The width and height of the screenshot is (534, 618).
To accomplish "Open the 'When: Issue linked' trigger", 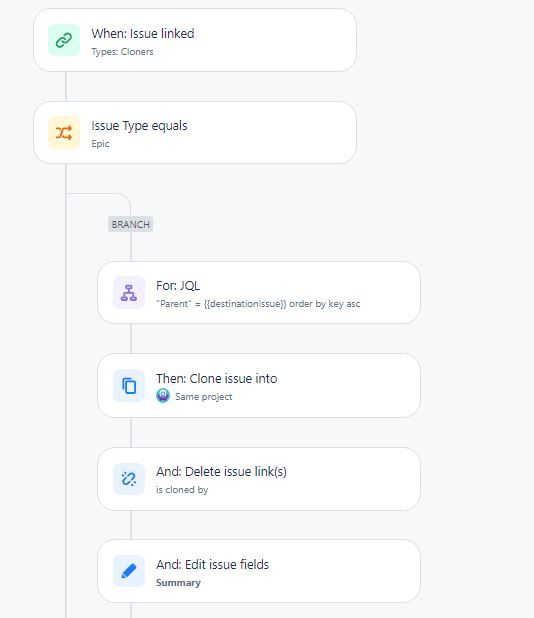I will pyautogui.click(x=195, y=40).
